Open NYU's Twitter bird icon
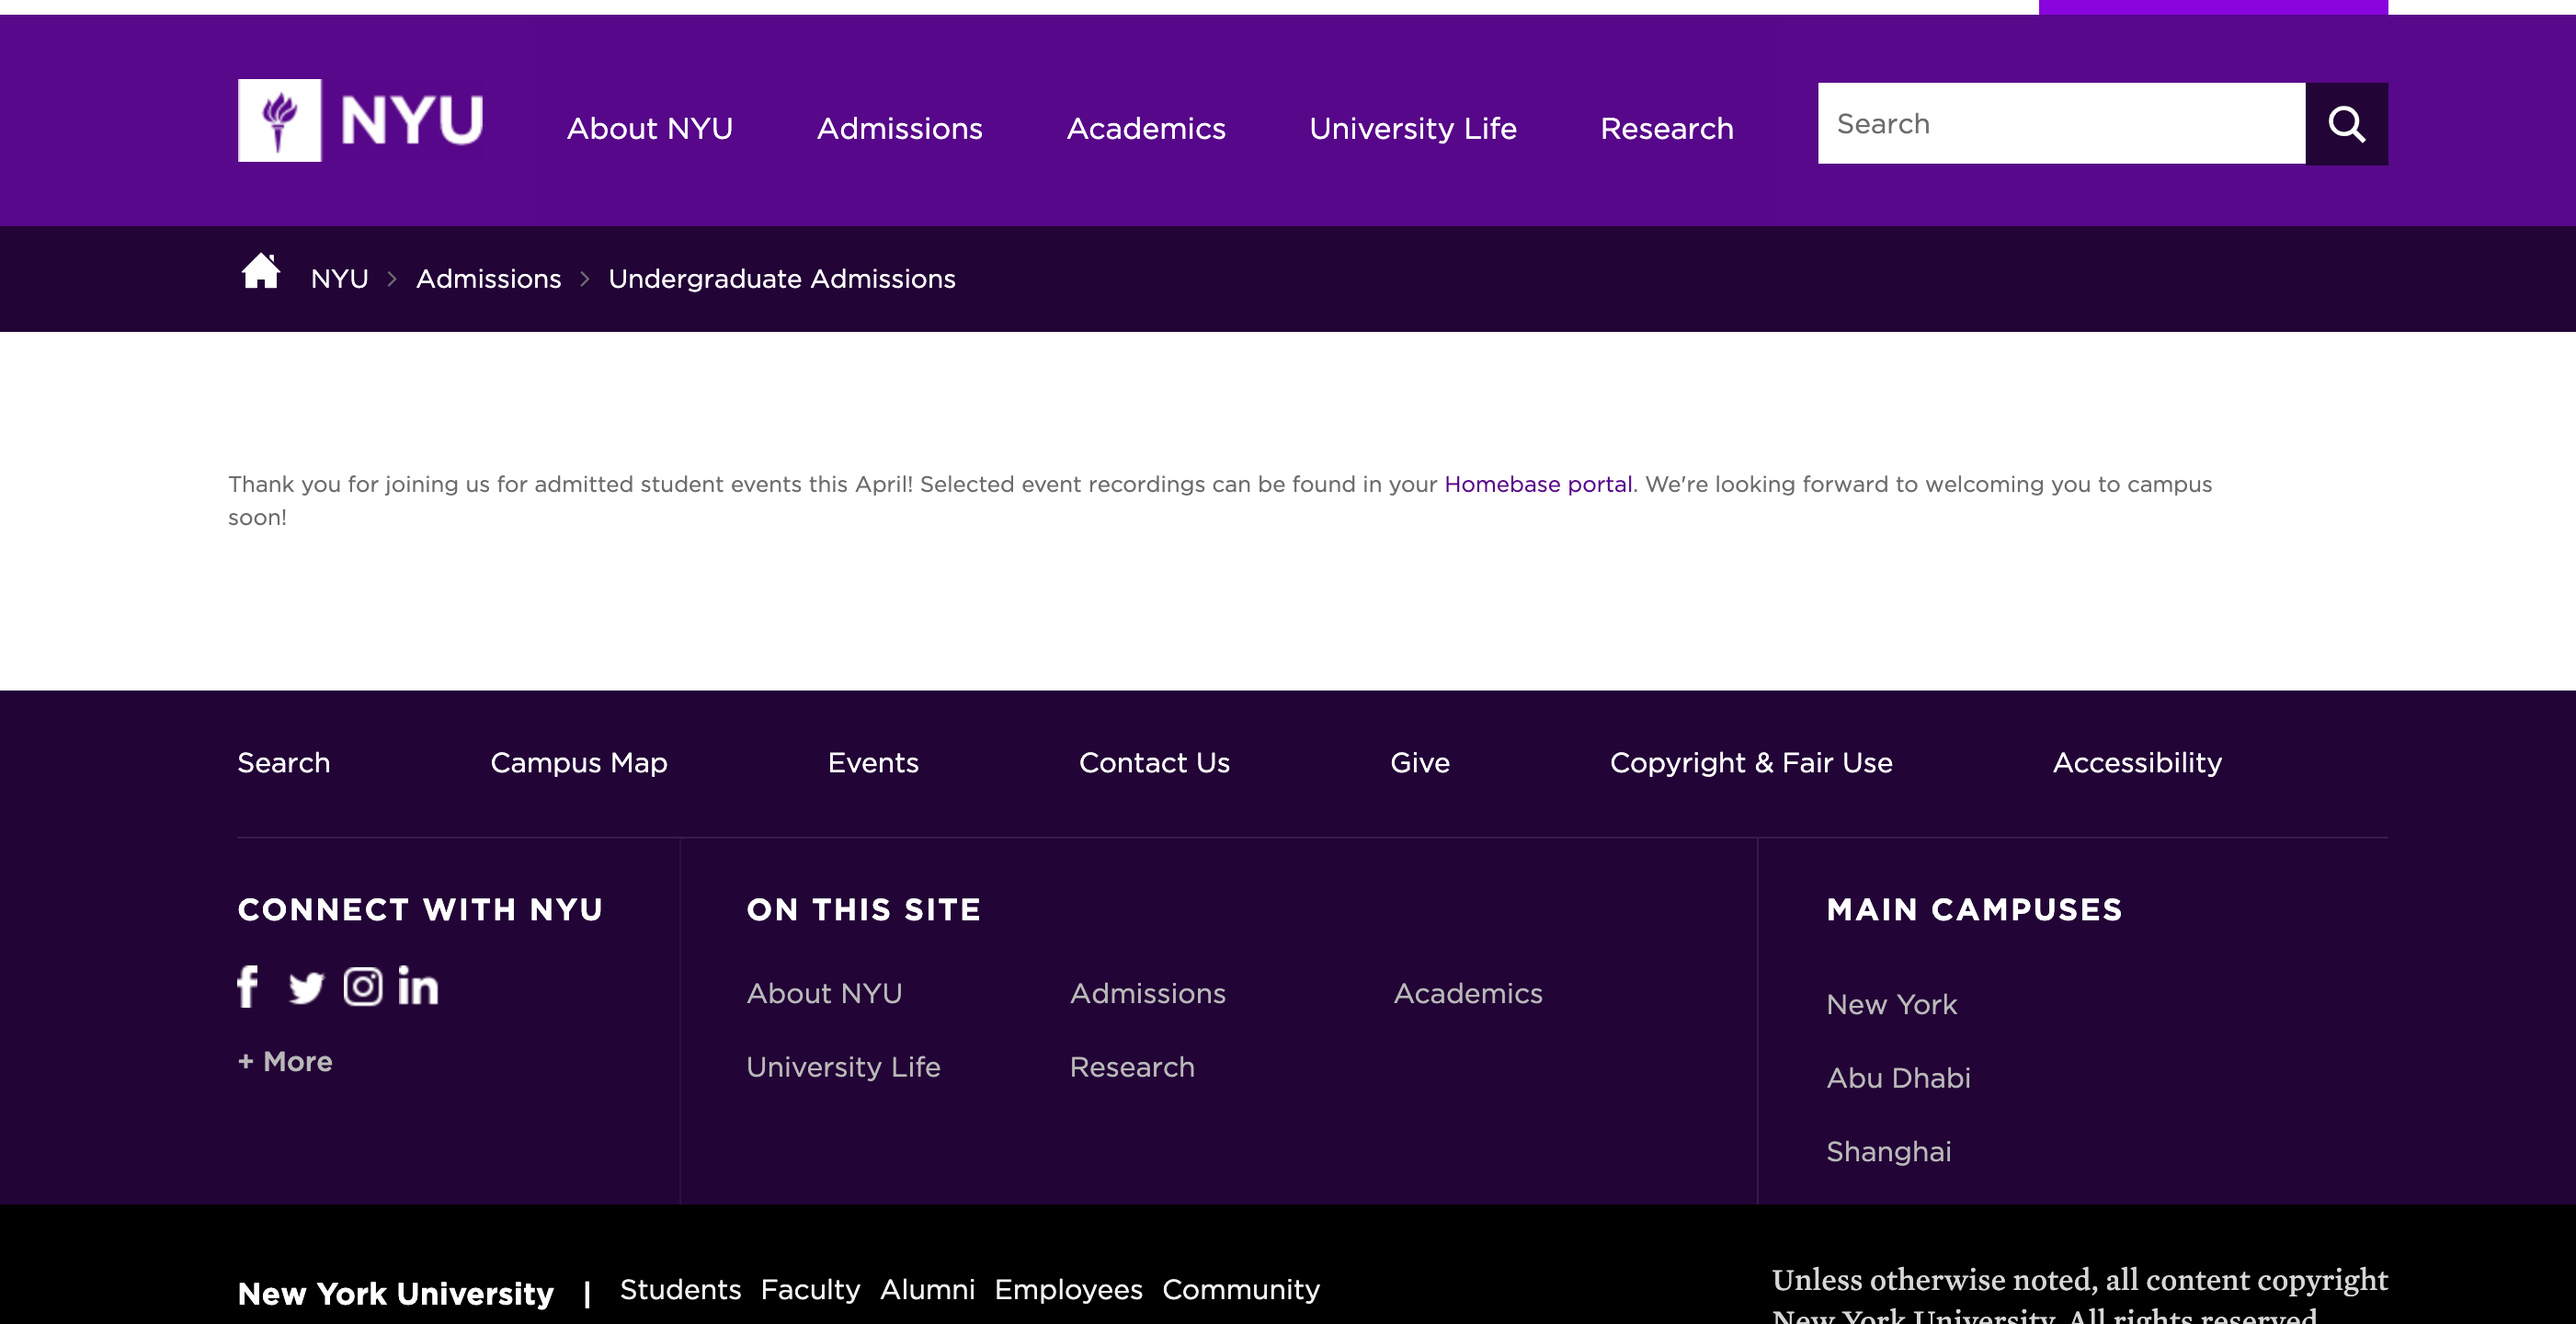This screenshot has height=1324, width=2576. pos(306,987)
